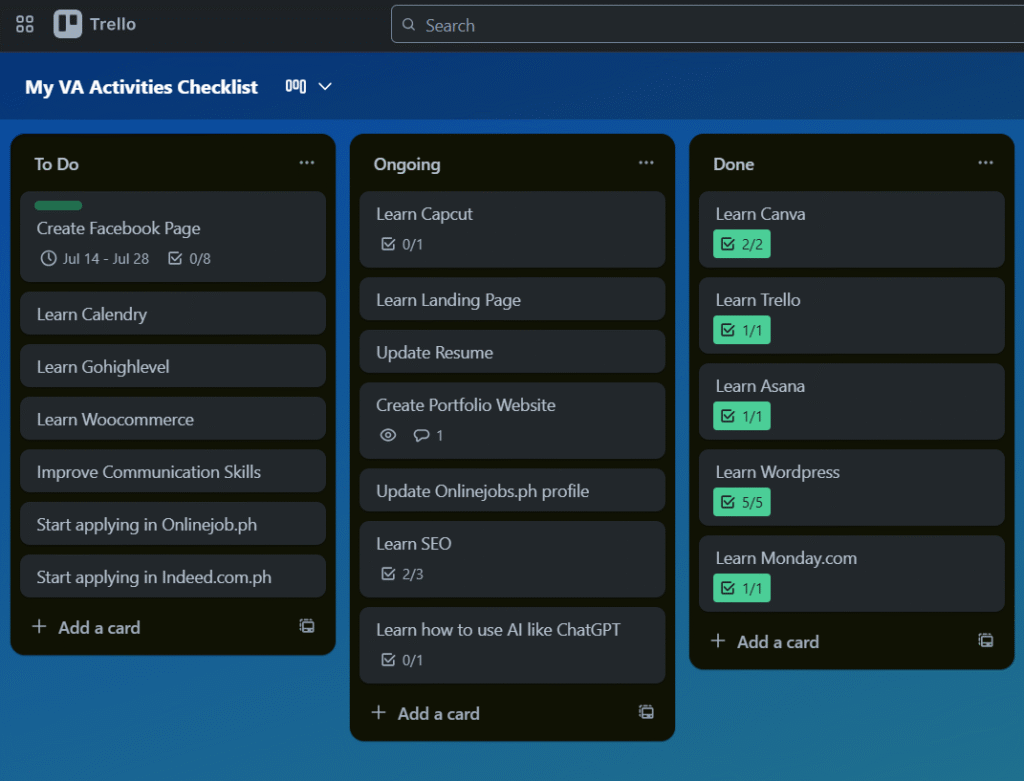Viewport: 1024px width, 781px height.
Task: Open the Create Facebook Page card
Action: [x=173, y=236]
